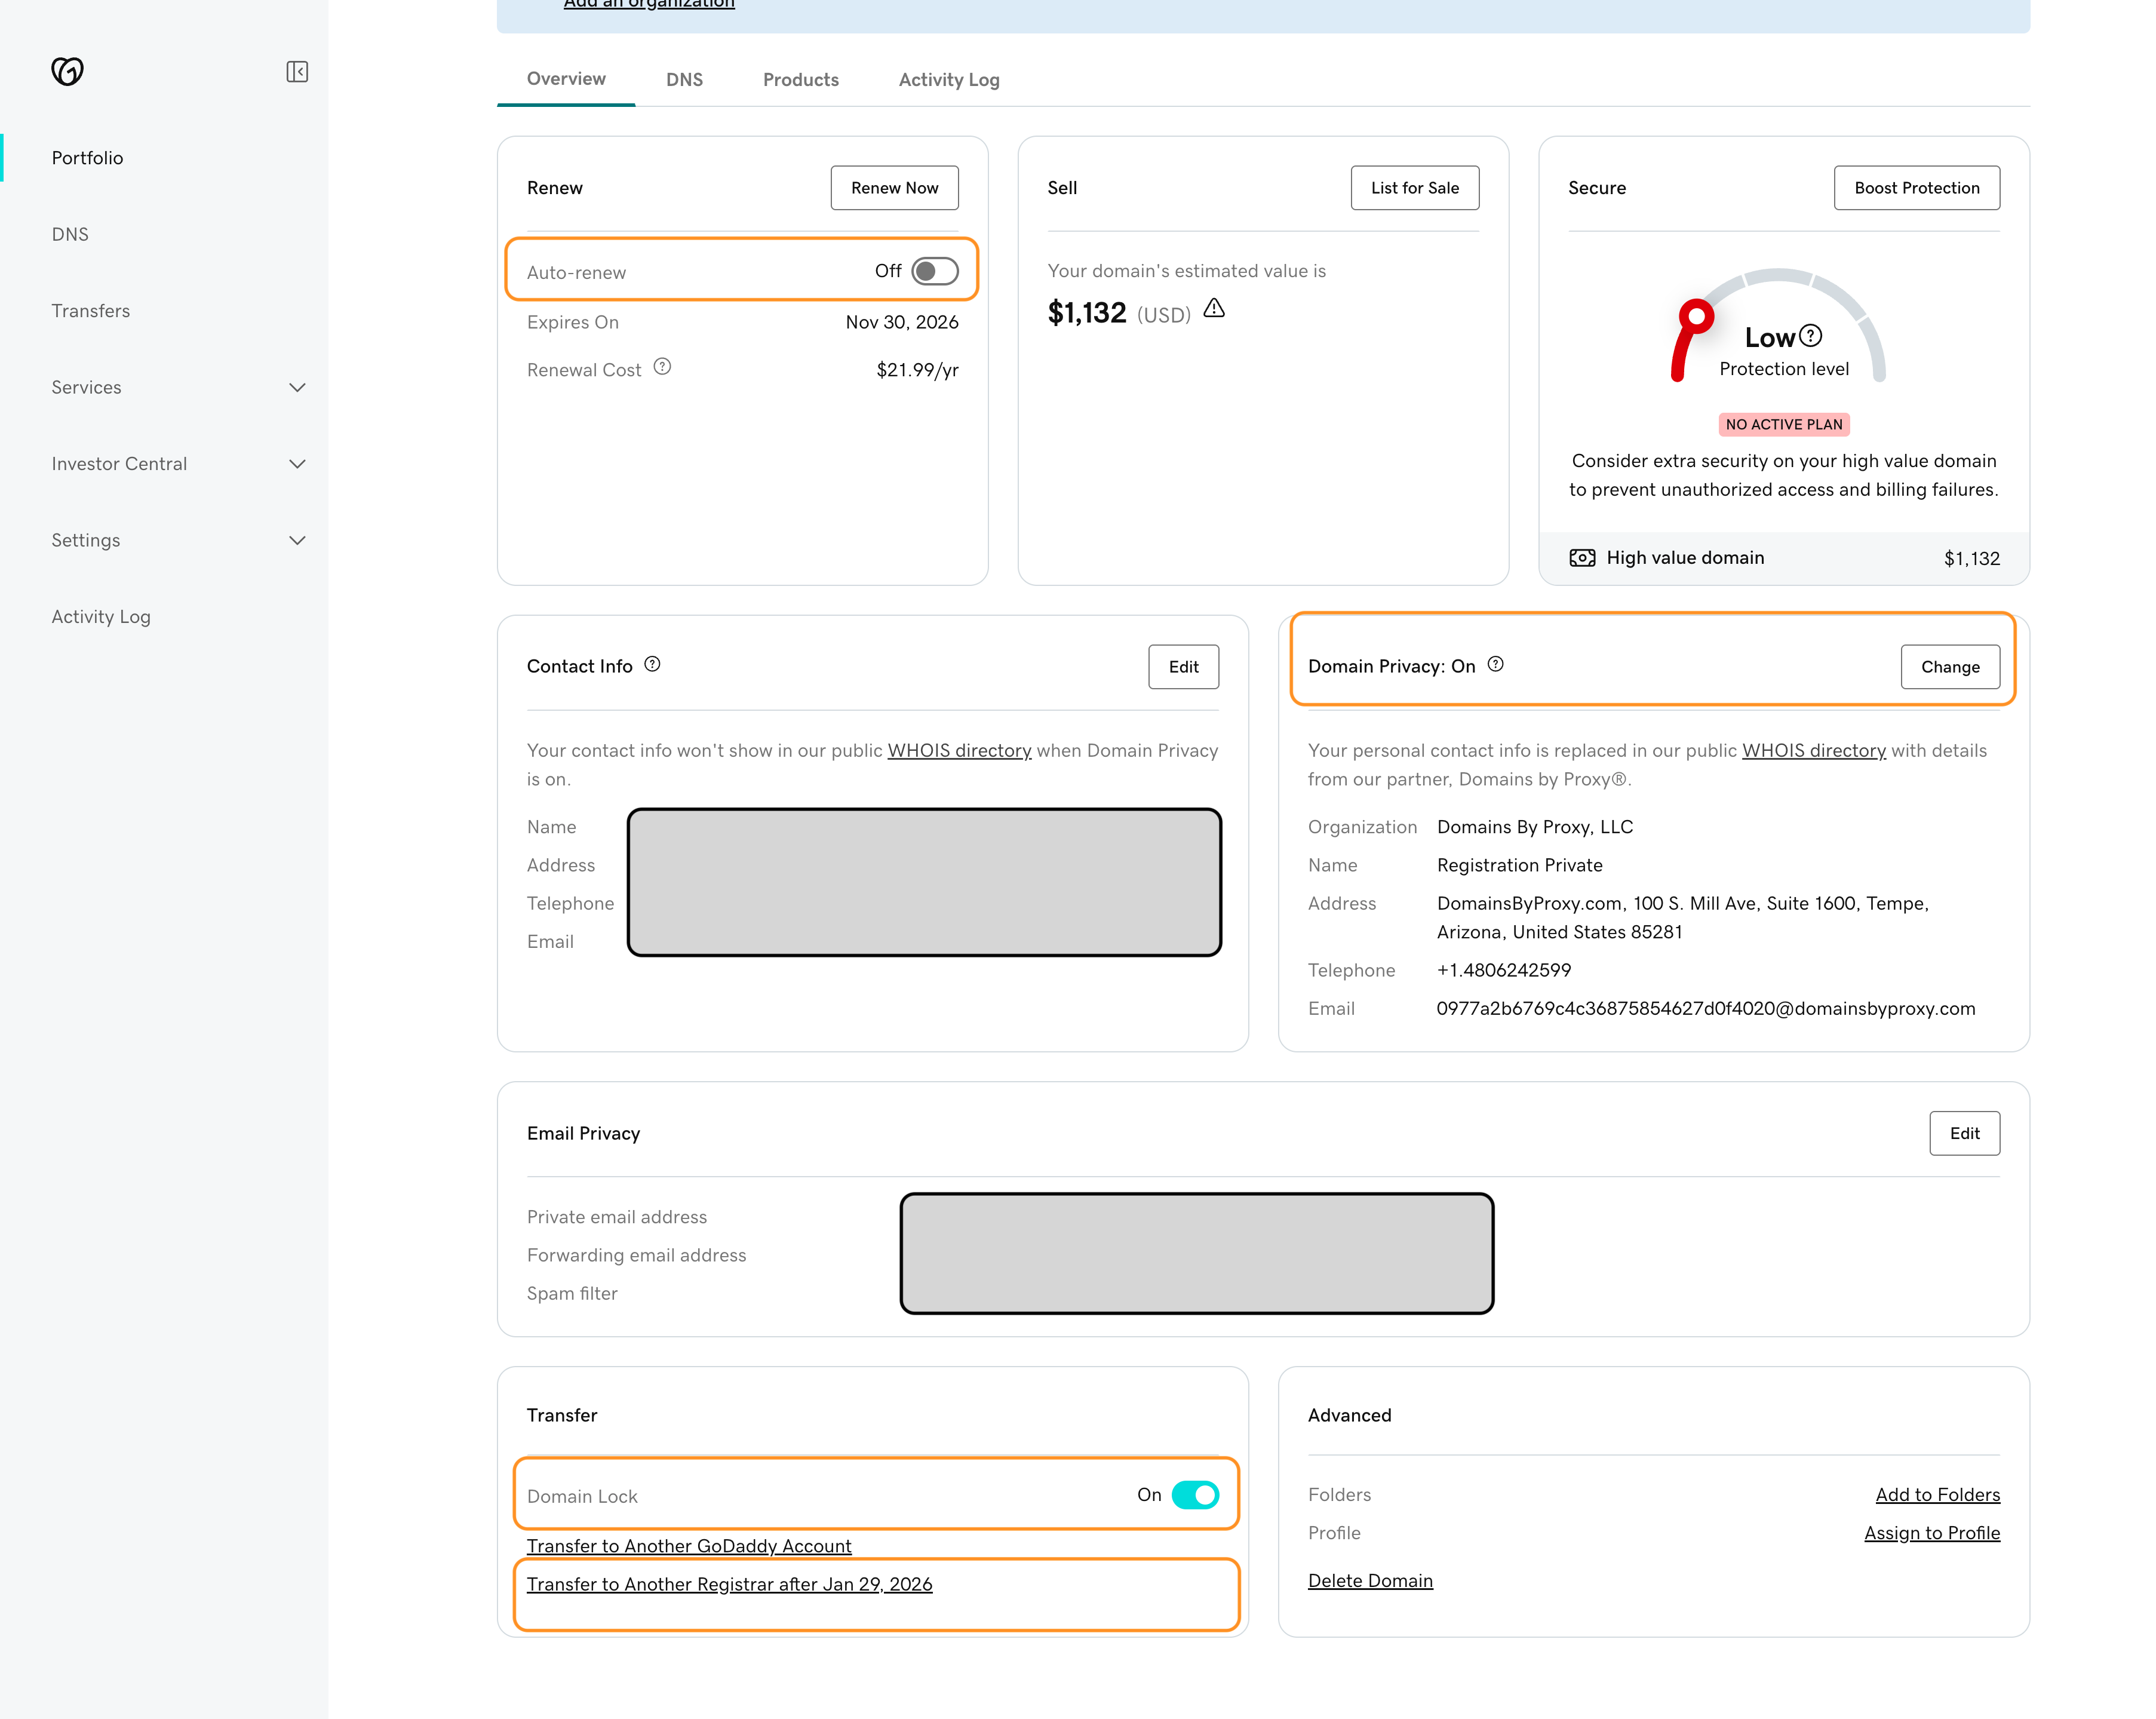The width and height of the screenshot is (2156, 1719).
Task: Click the Add to Folders link
Action: coord(1938,1494)
